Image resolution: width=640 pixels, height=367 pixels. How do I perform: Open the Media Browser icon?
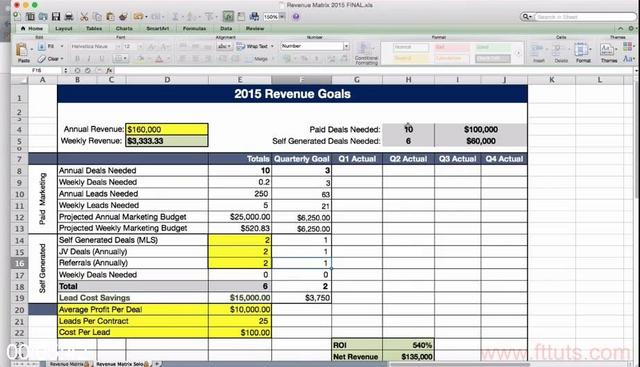tap(254, 17)
